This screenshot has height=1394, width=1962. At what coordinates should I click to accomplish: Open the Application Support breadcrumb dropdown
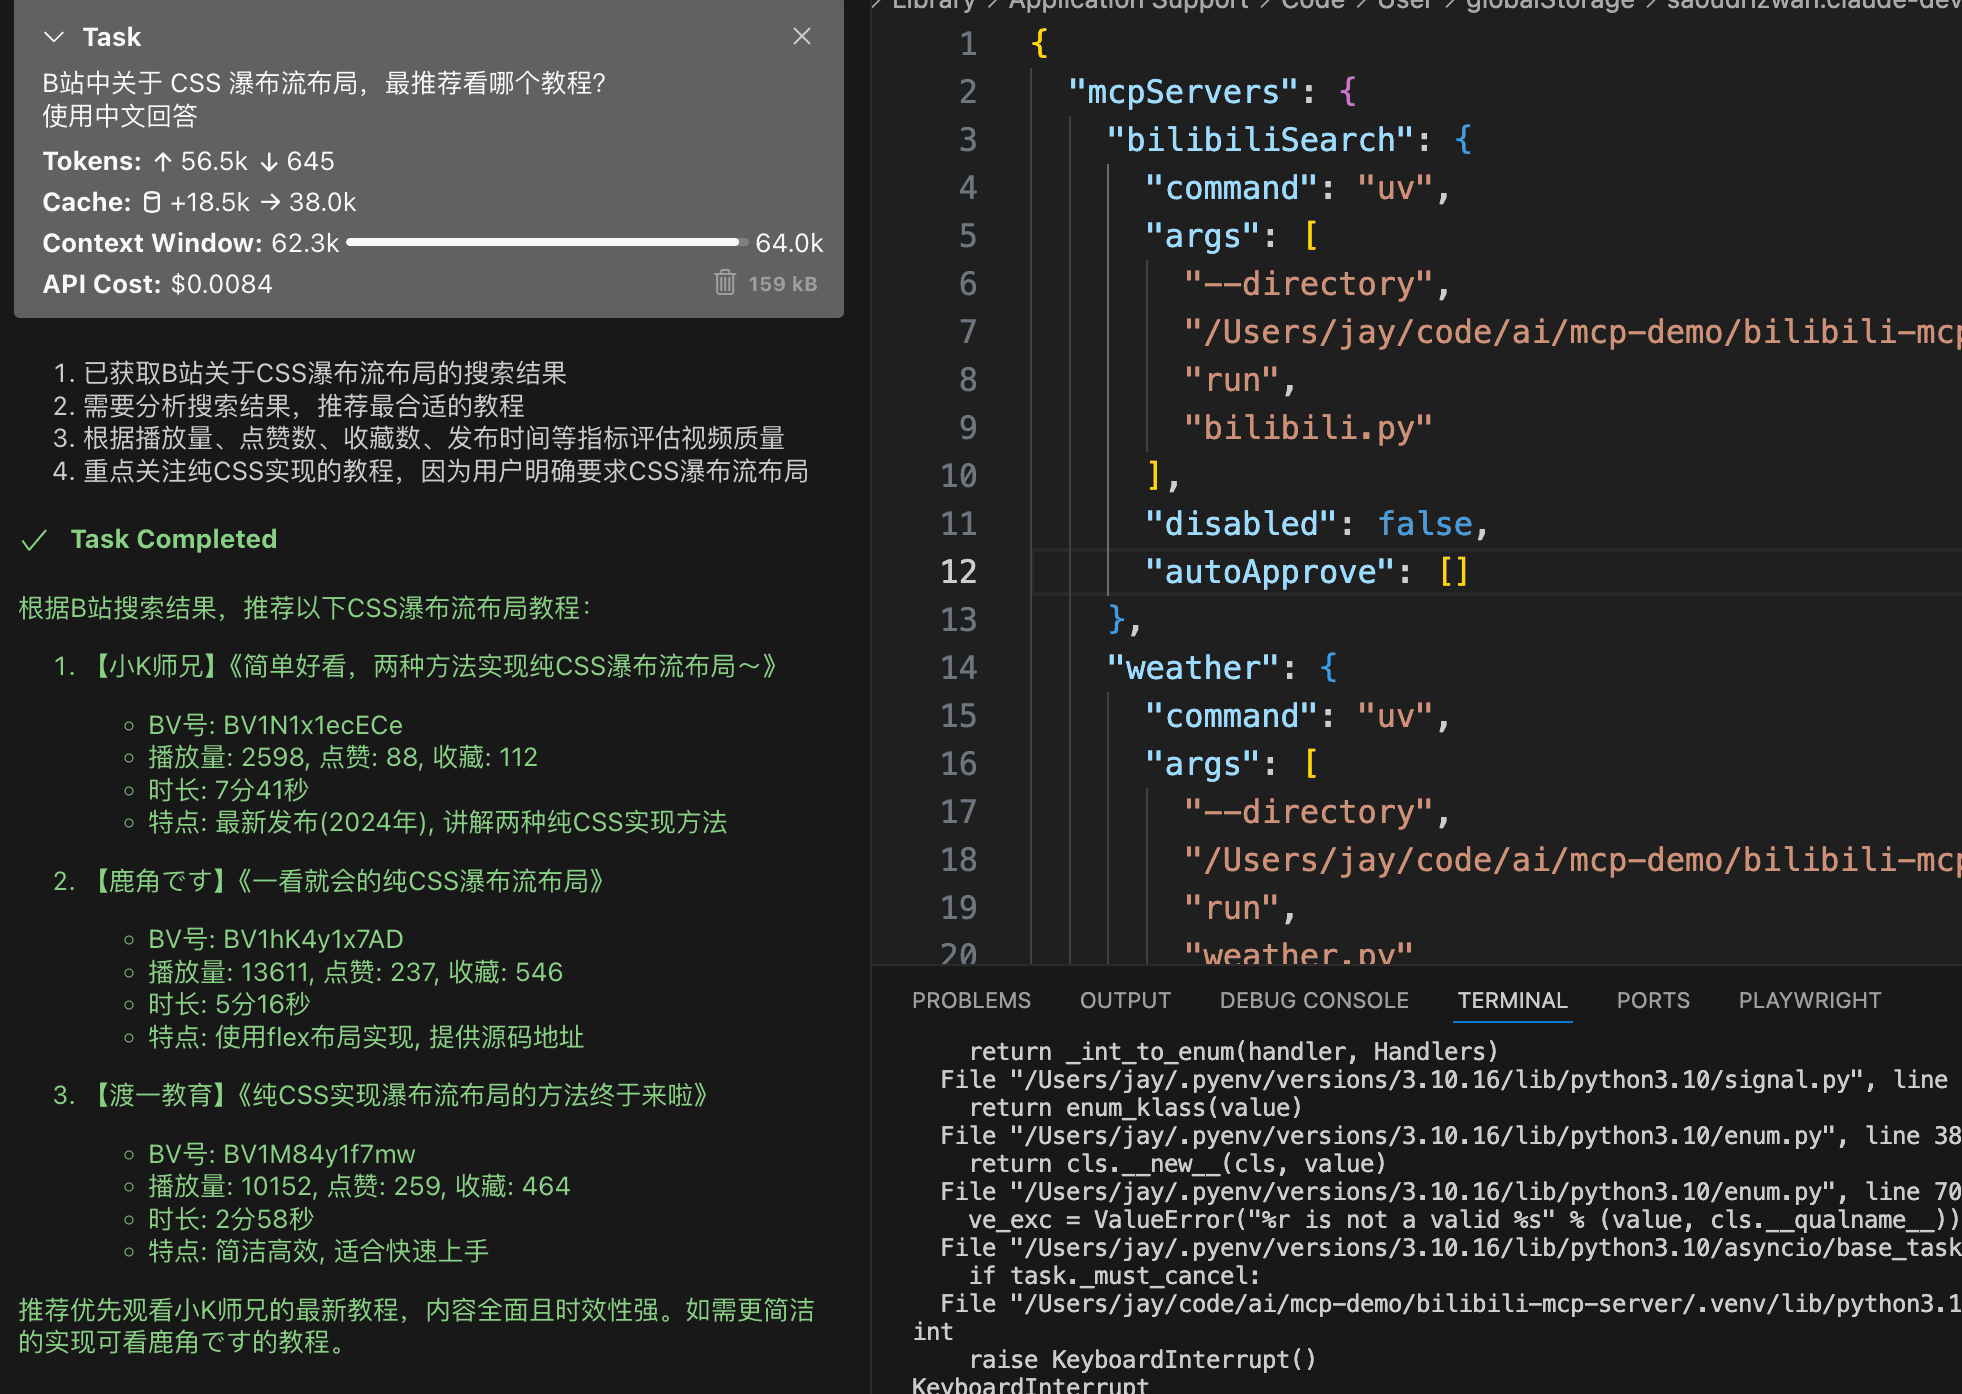click(x=1128, y=5)
